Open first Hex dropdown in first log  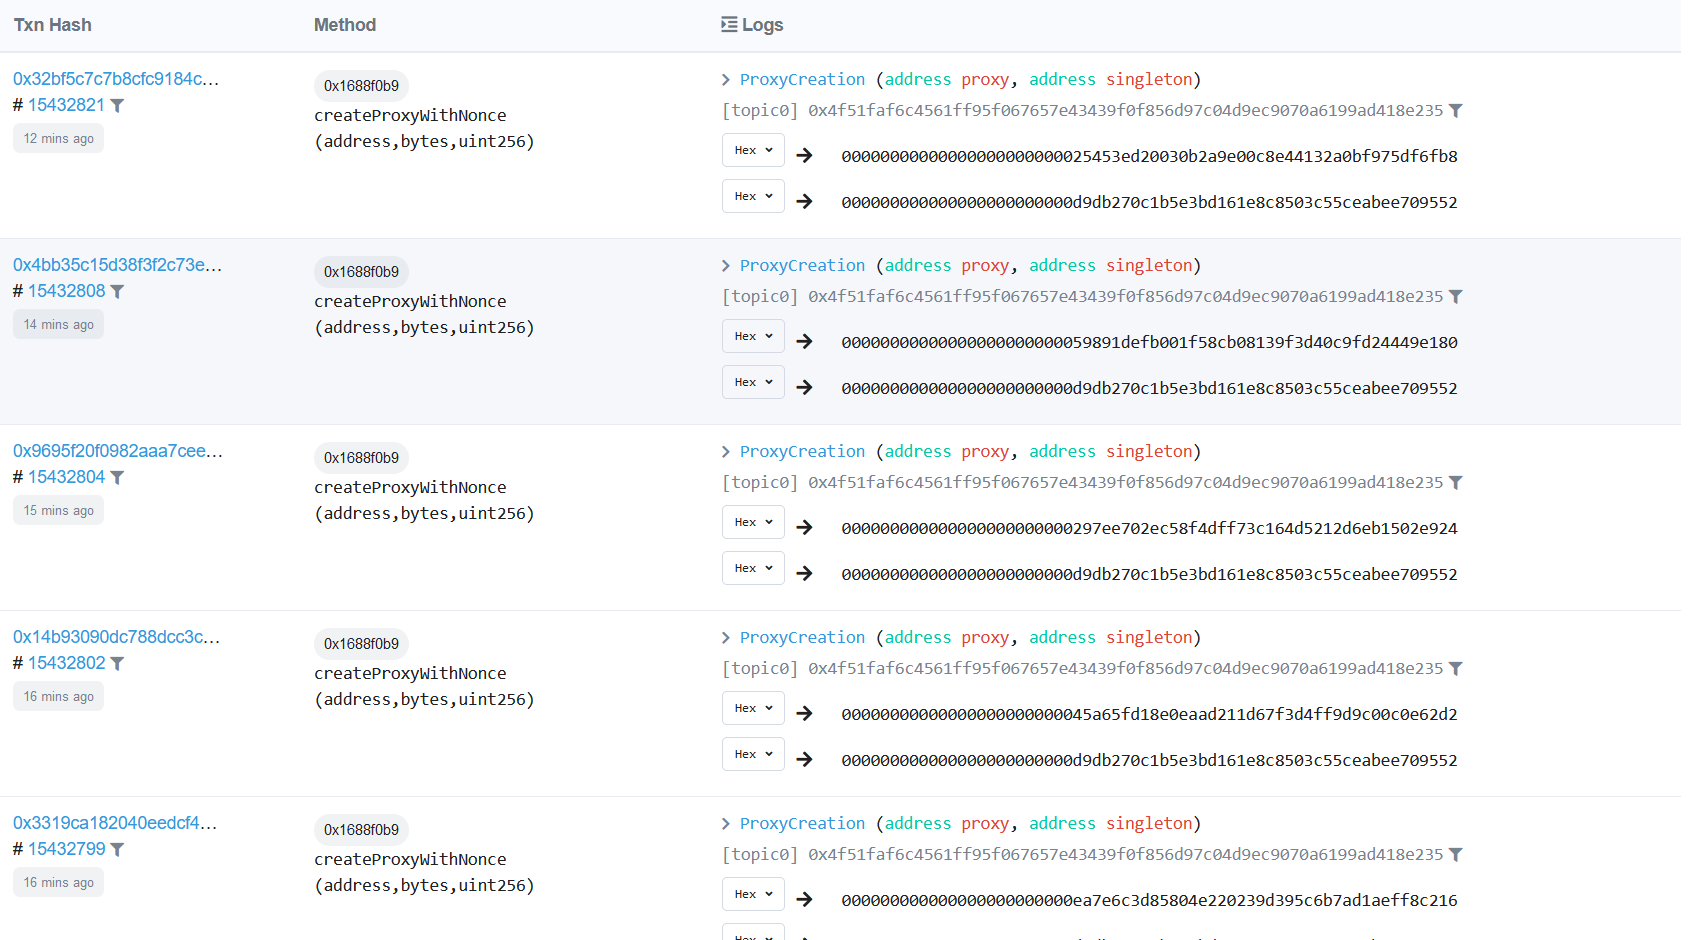753,151
